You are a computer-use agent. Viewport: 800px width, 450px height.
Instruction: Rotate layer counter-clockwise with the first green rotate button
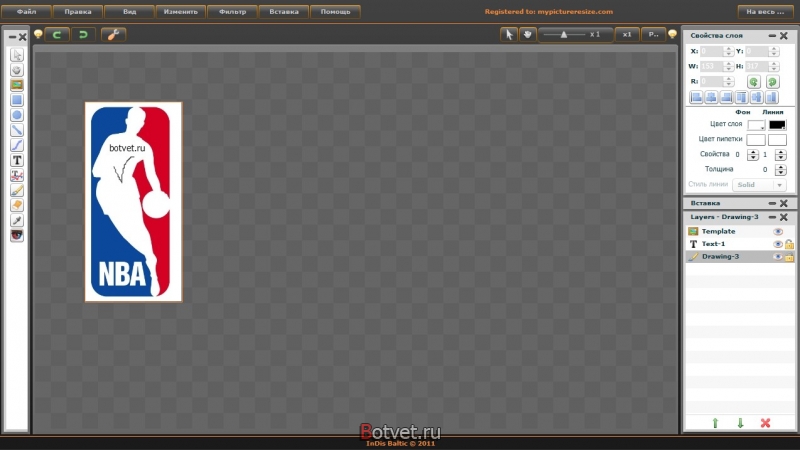(x=754, y=82)
